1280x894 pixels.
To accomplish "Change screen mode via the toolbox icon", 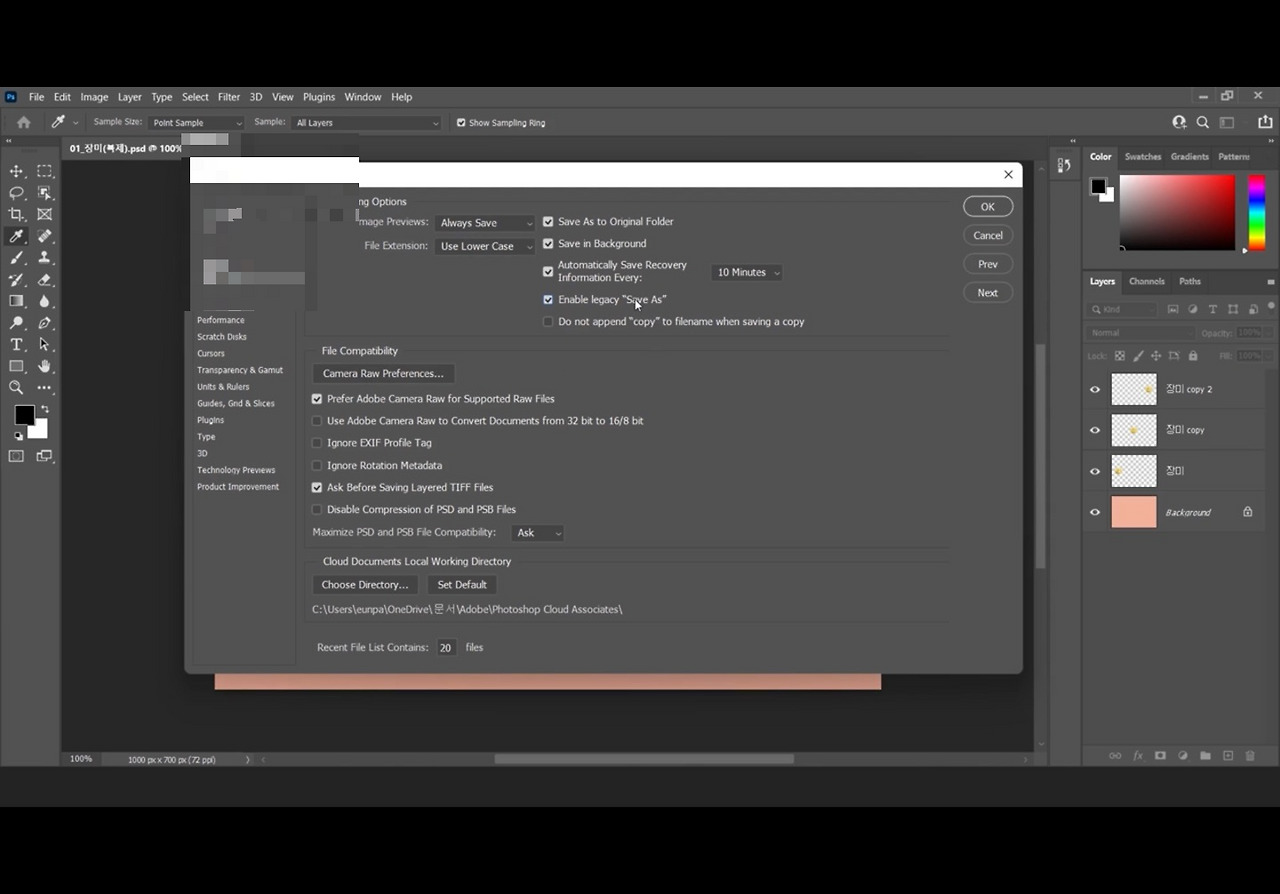I will [45, 456].
